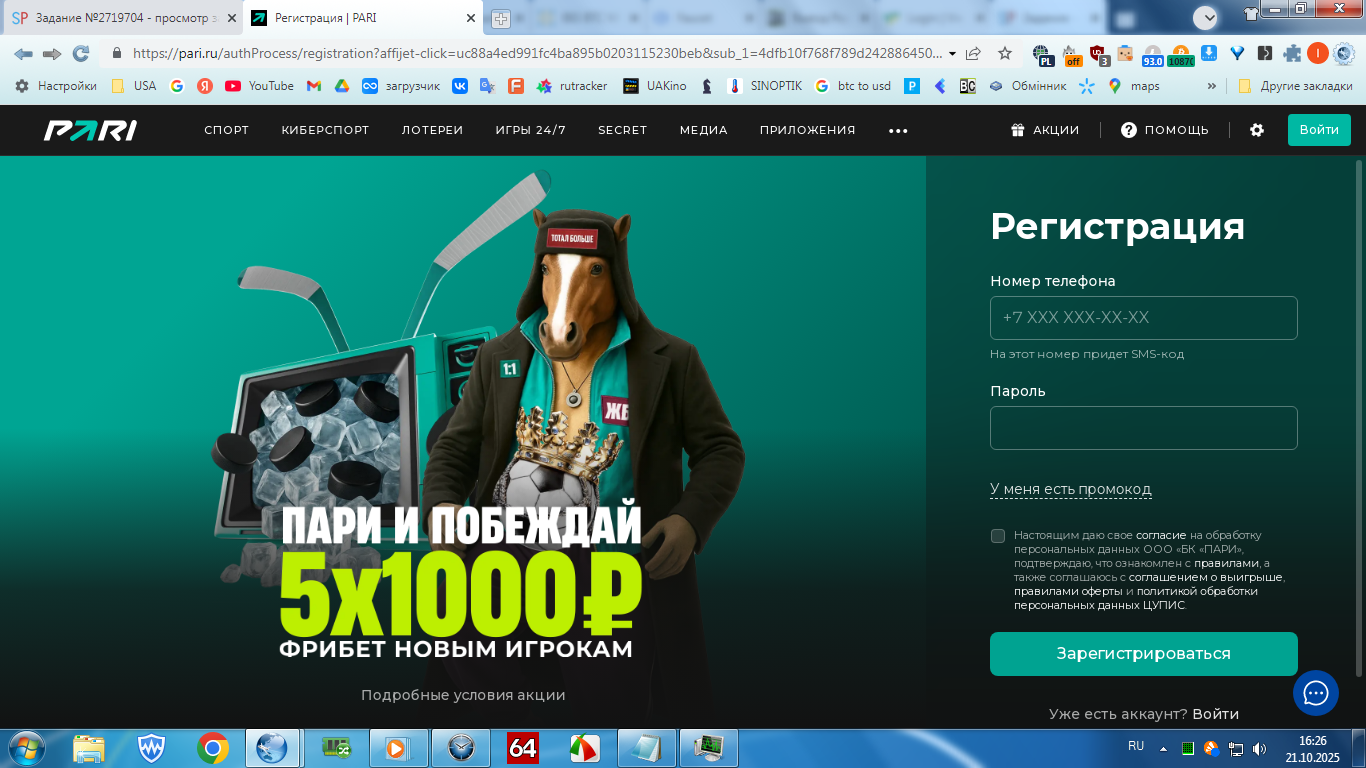The image size is (1366, 768).
Task: Open the new tab button
Action: (501, 19)
